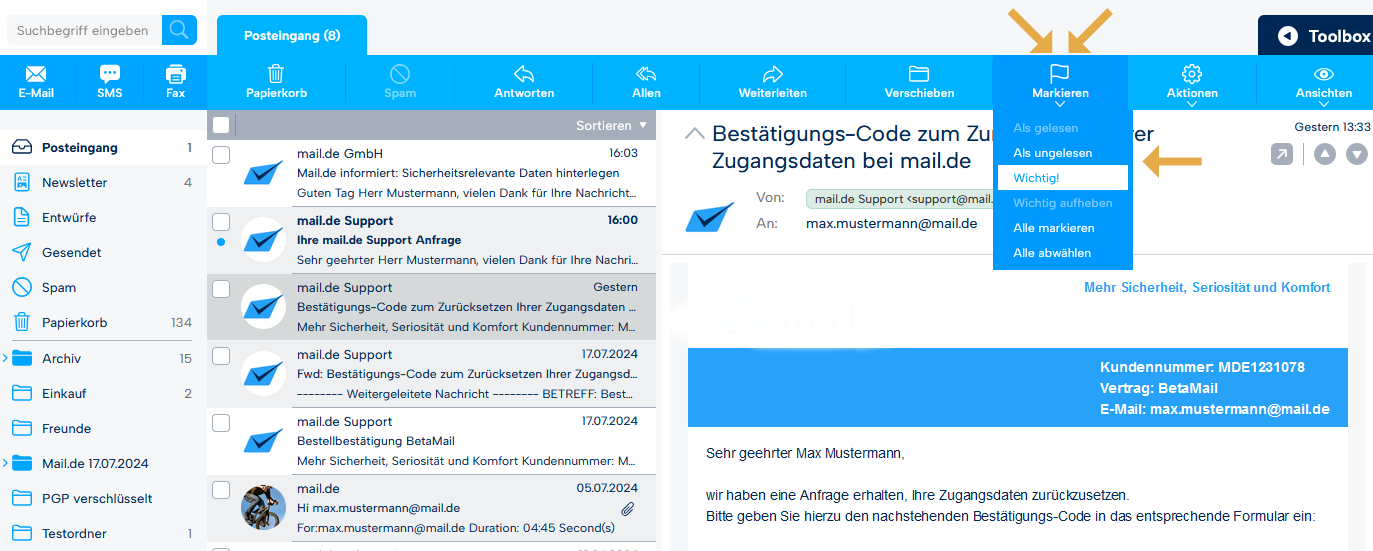Check the 'Ihre mail.de Support Anfrage' checkbox

pos(221,222)
